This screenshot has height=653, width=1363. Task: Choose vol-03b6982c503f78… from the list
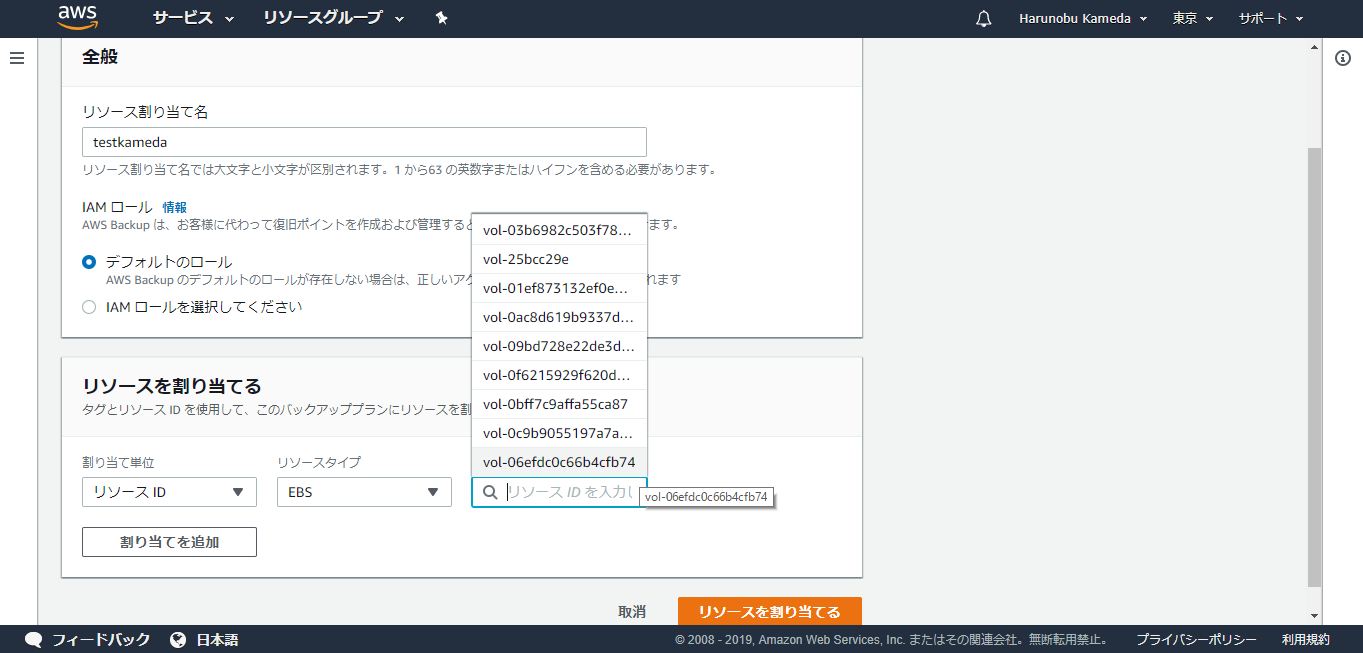tap(559, 230)
